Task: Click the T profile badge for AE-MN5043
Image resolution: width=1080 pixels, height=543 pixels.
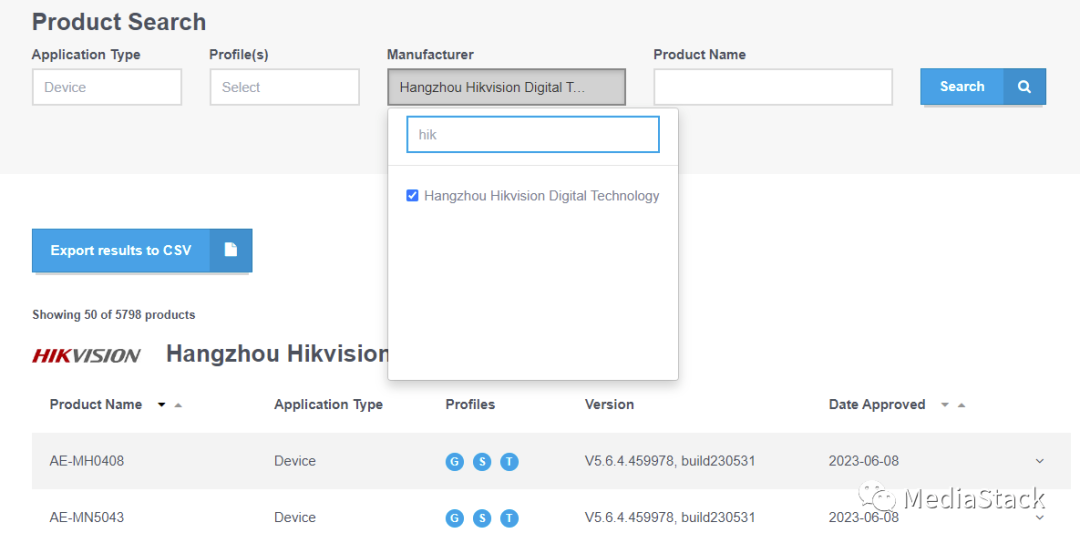Action: pyautogui.click(x=509, y=518)
